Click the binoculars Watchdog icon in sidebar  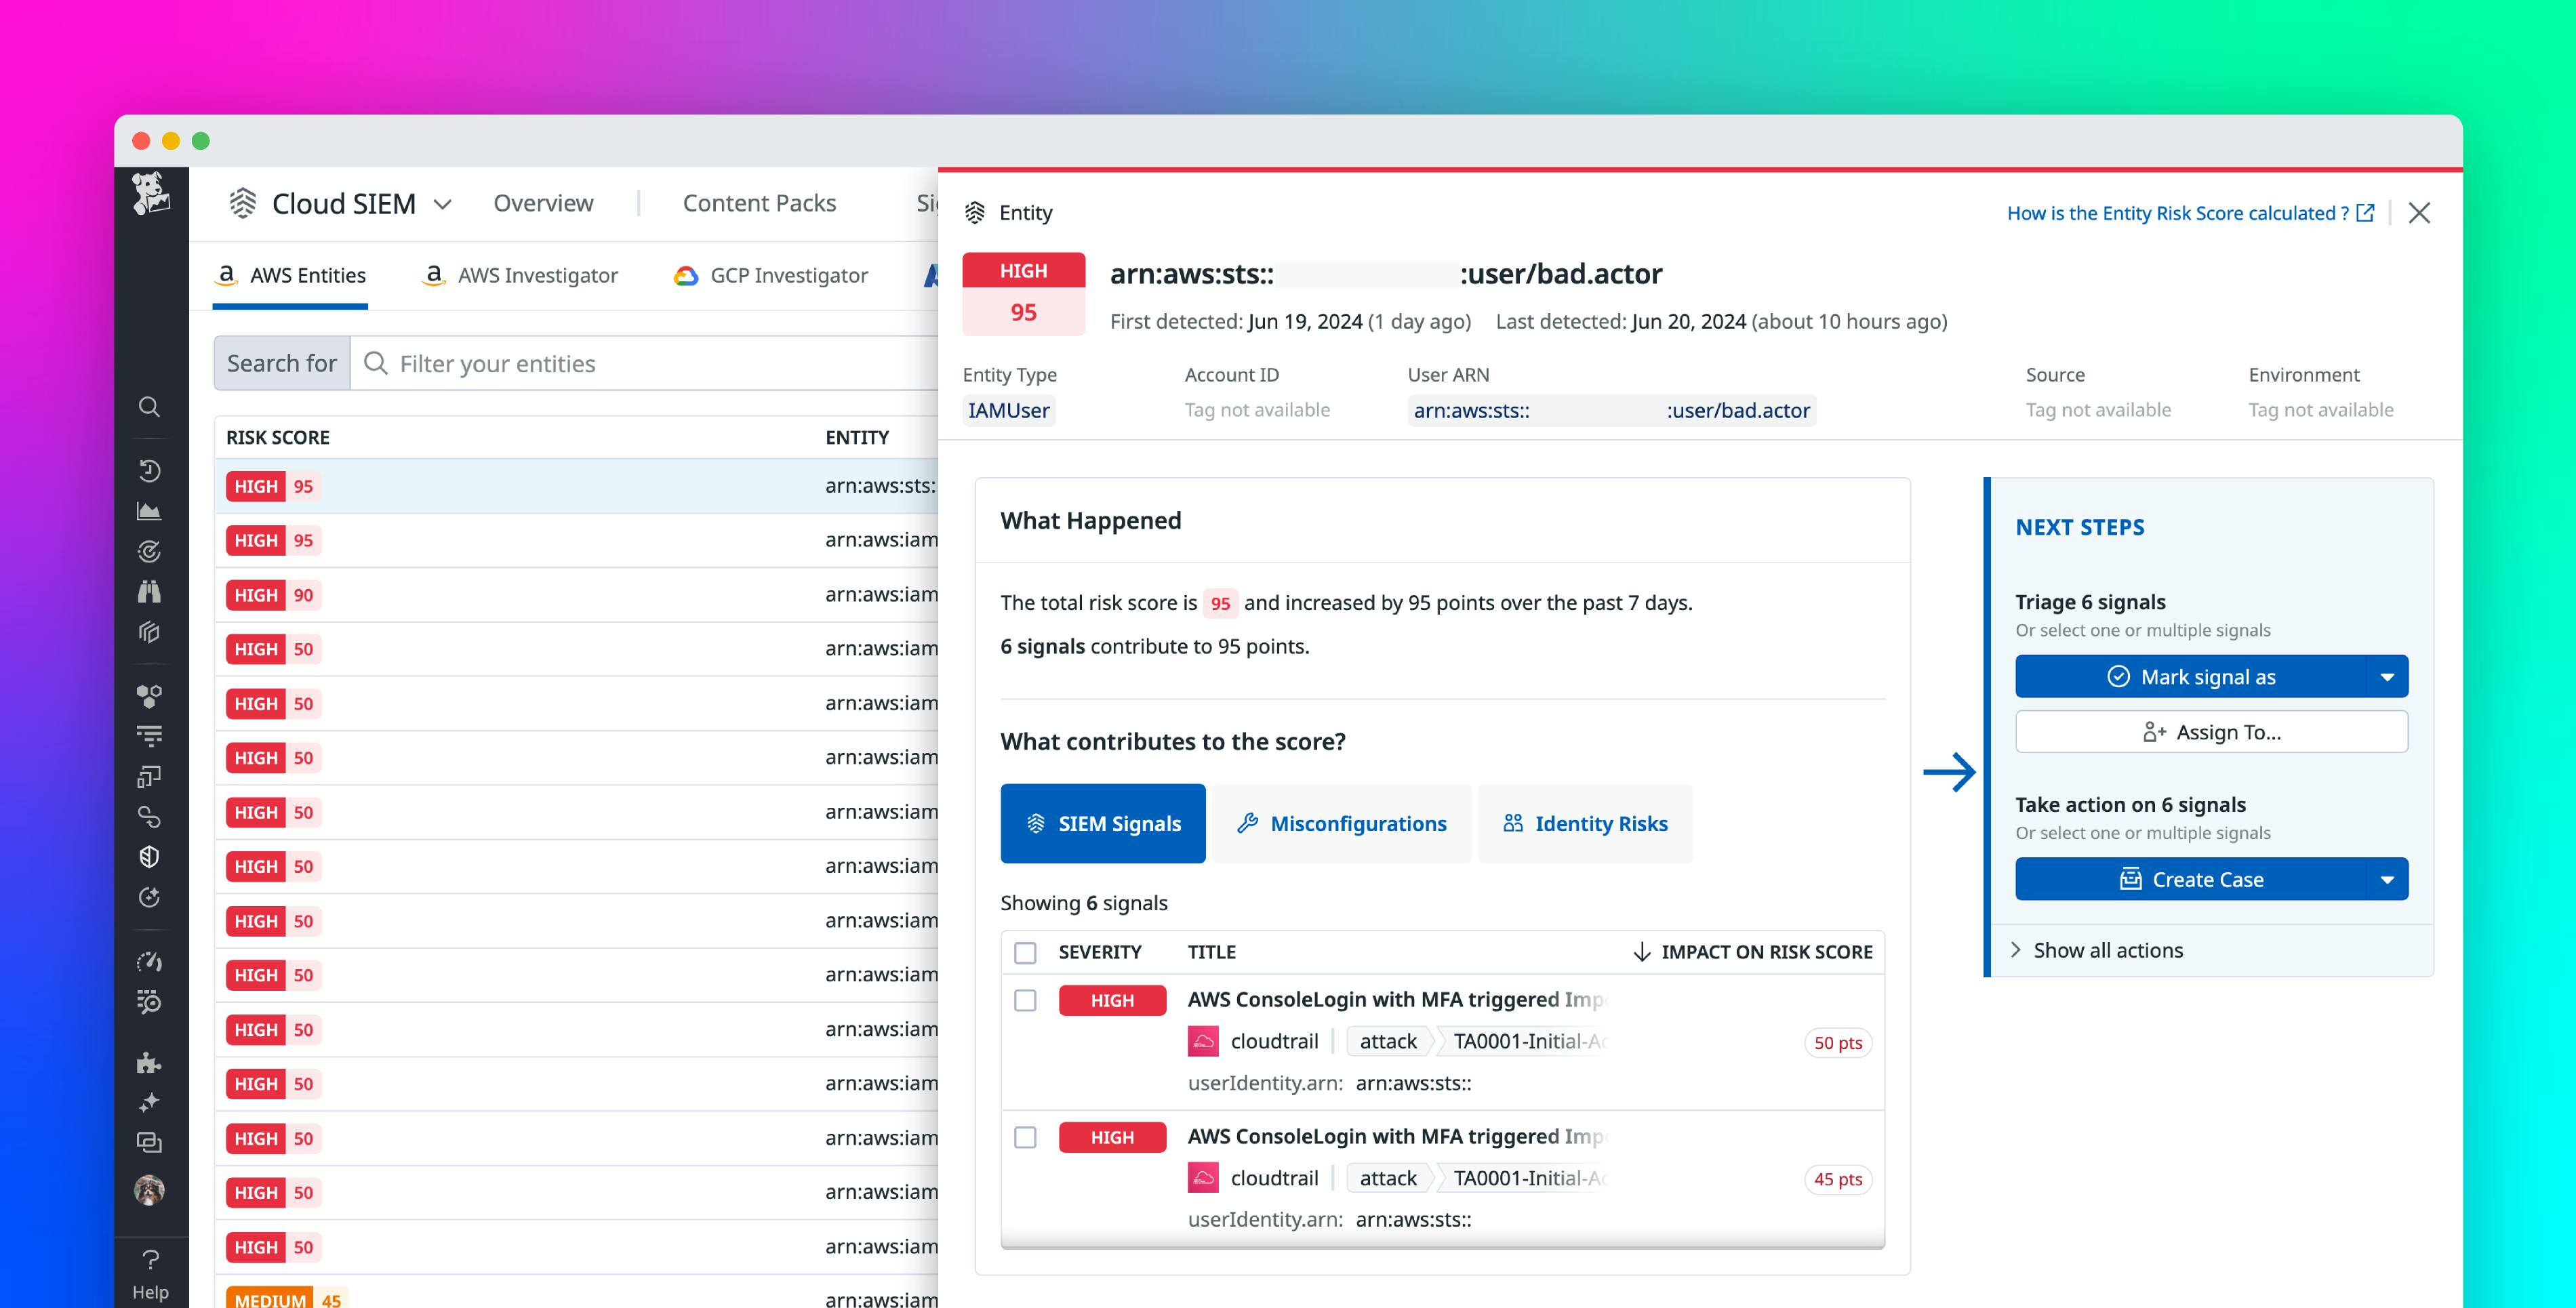point(150,592)
